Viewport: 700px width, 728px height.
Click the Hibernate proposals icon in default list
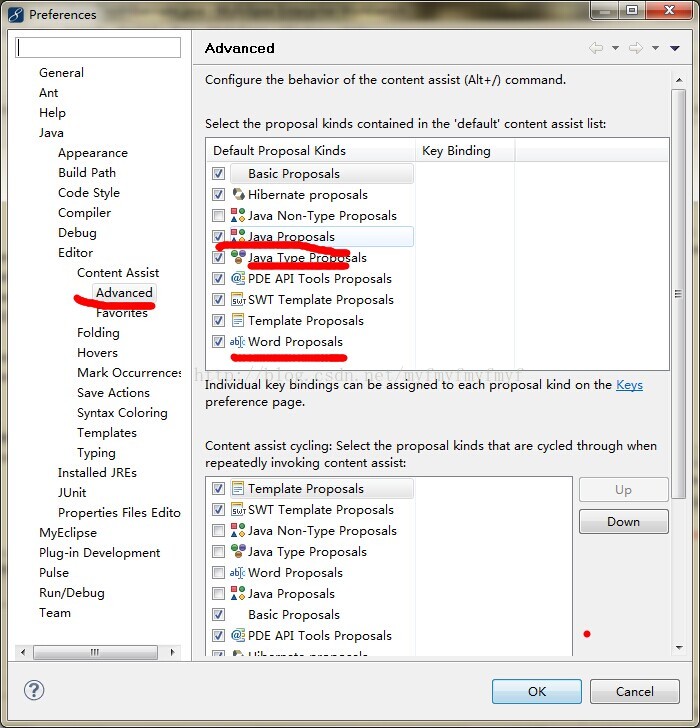[238, 195]
